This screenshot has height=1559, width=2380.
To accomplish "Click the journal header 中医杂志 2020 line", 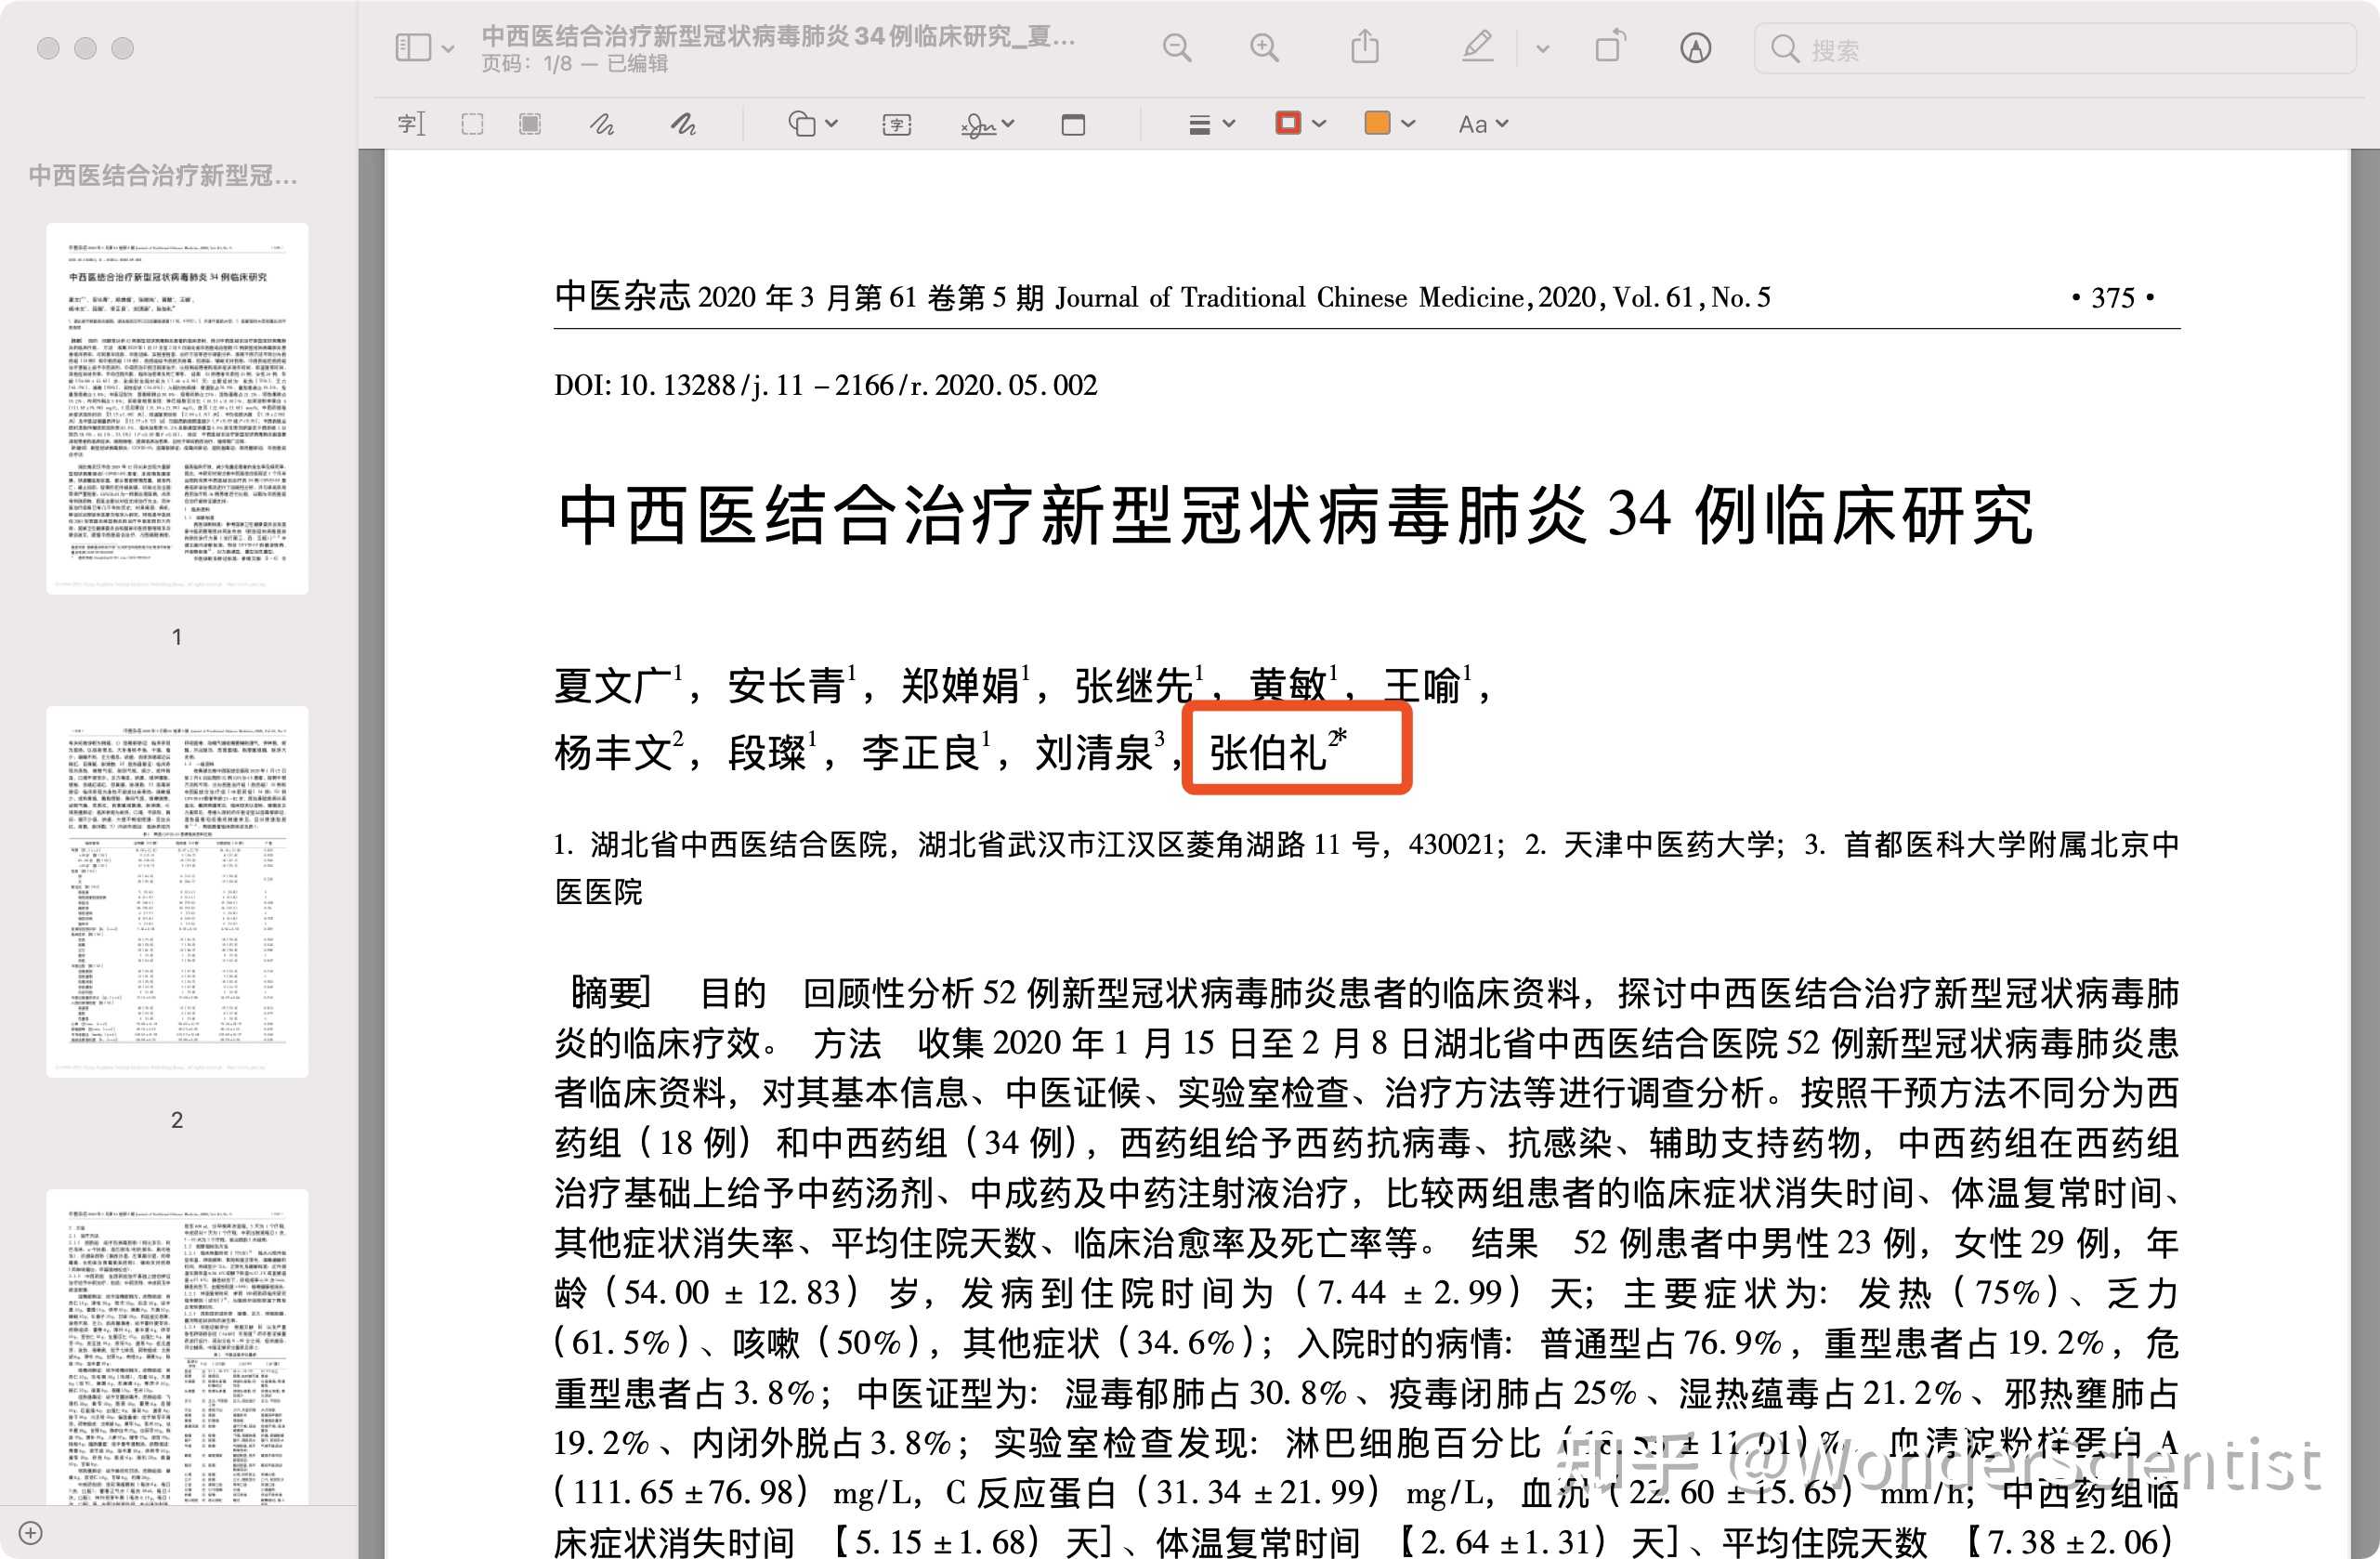I will pyautogui.click(x=1163, y=298).
